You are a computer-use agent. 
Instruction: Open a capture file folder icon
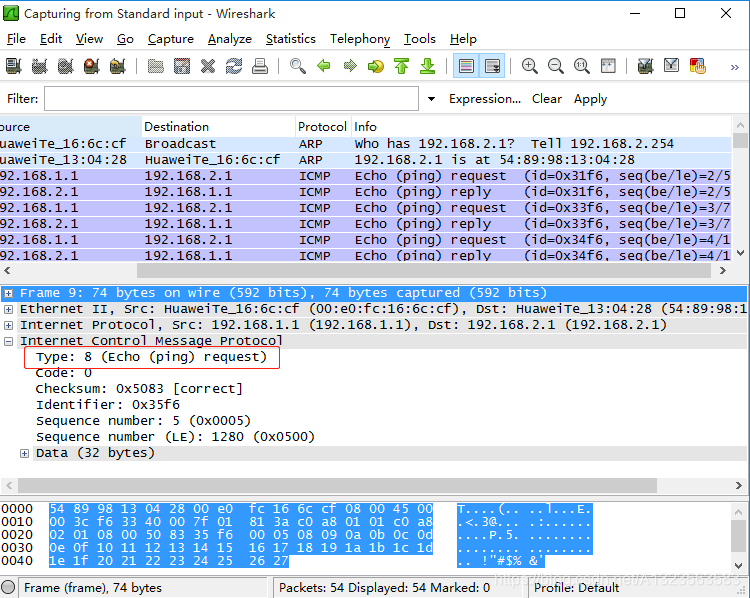pos(155,66)
